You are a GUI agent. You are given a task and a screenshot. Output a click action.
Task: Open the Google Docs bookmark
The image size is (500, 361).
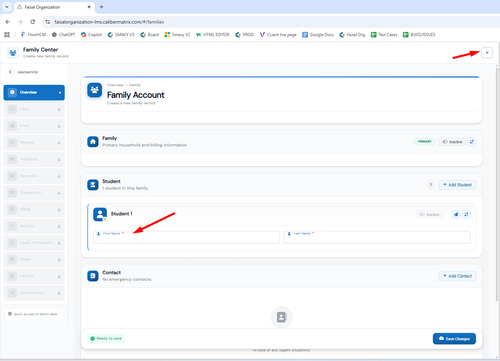pos(318,34)
